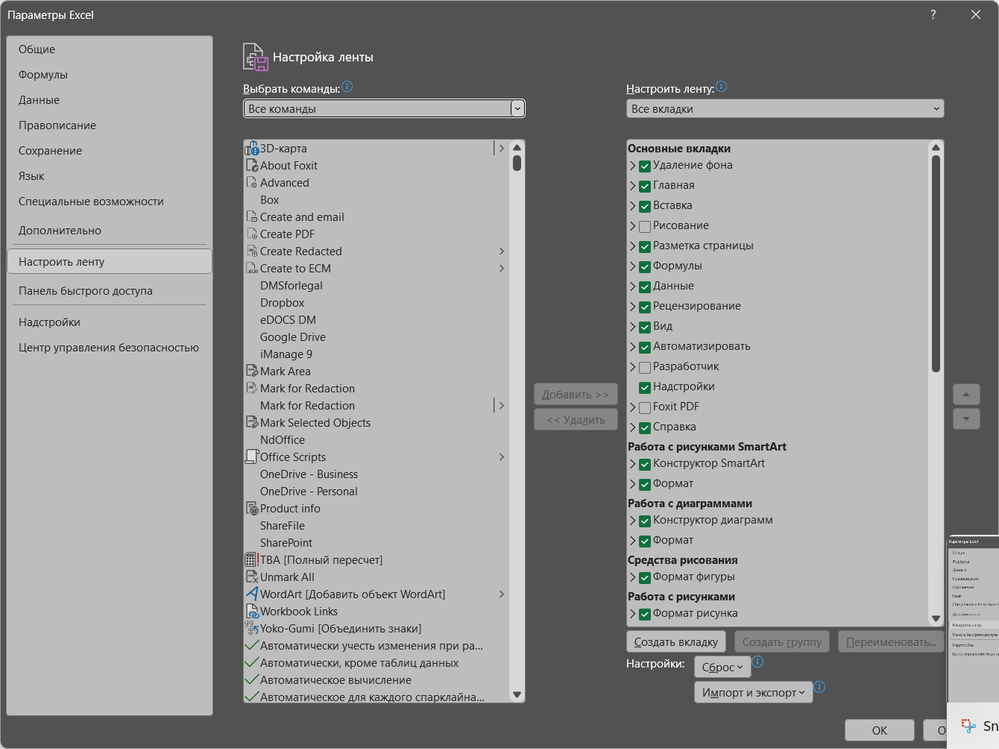This screenshot has height=749, width=999.
Task: Open the Все команды dropdown
Action: (x=384, y=109)
